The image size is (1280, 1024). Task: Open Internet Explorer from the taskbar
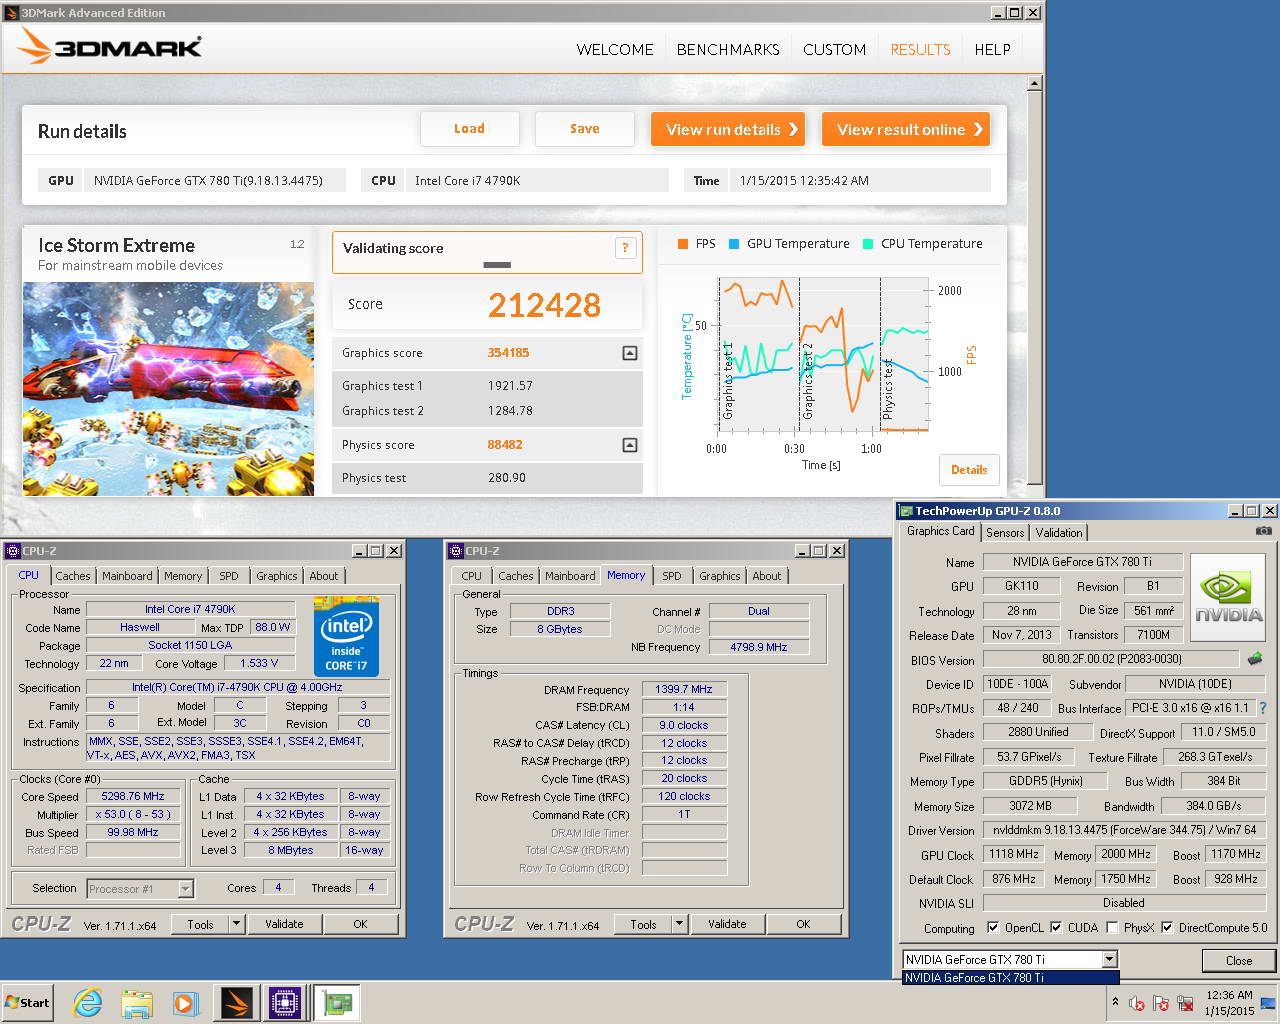88,1003
